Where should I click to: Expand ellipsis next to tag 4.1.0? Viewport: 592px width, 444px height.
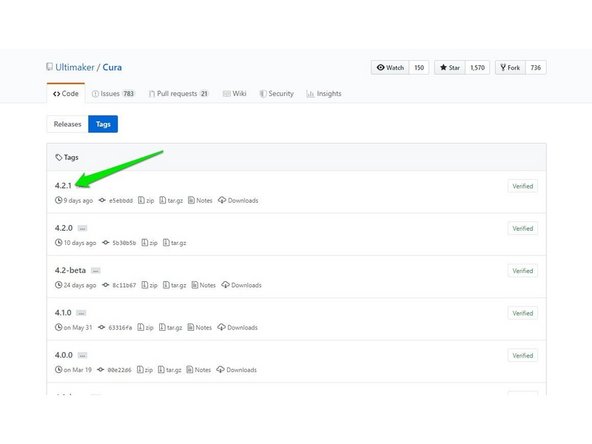pos(81,313)
